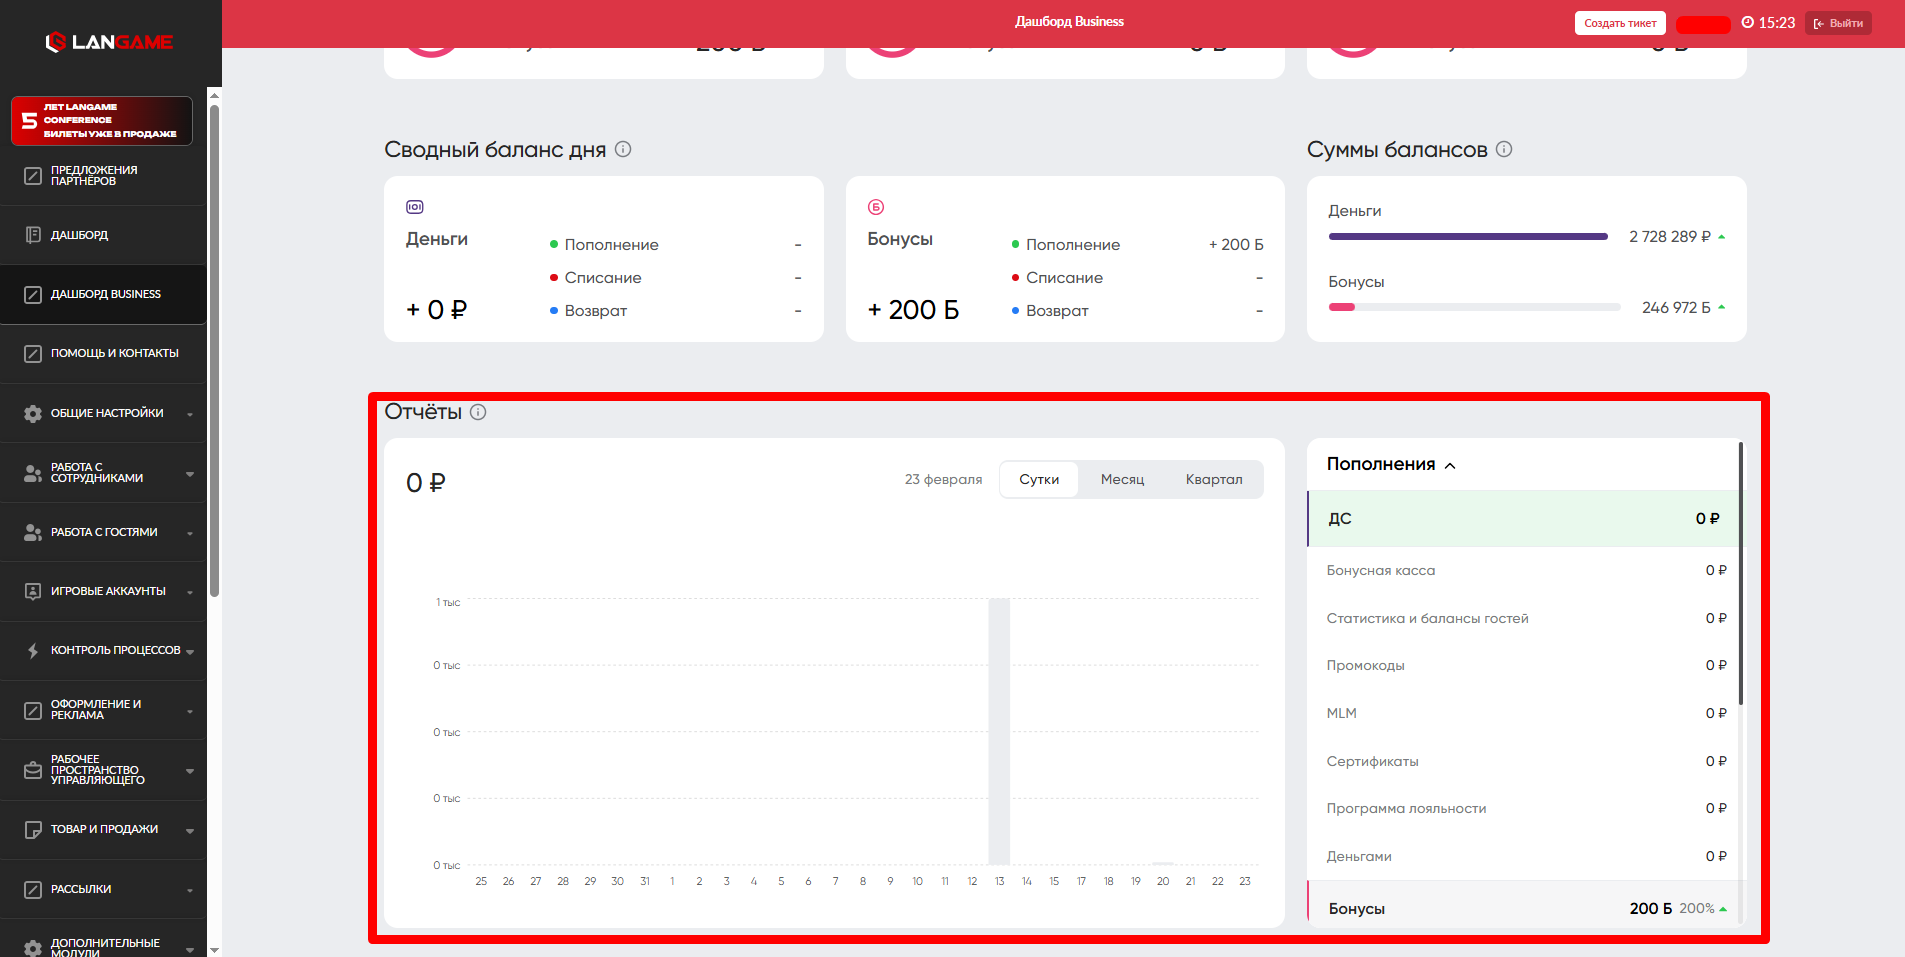Click Контроль процессов lightning icon
This screenshot has height=957, width=1905.
[33, 650]
